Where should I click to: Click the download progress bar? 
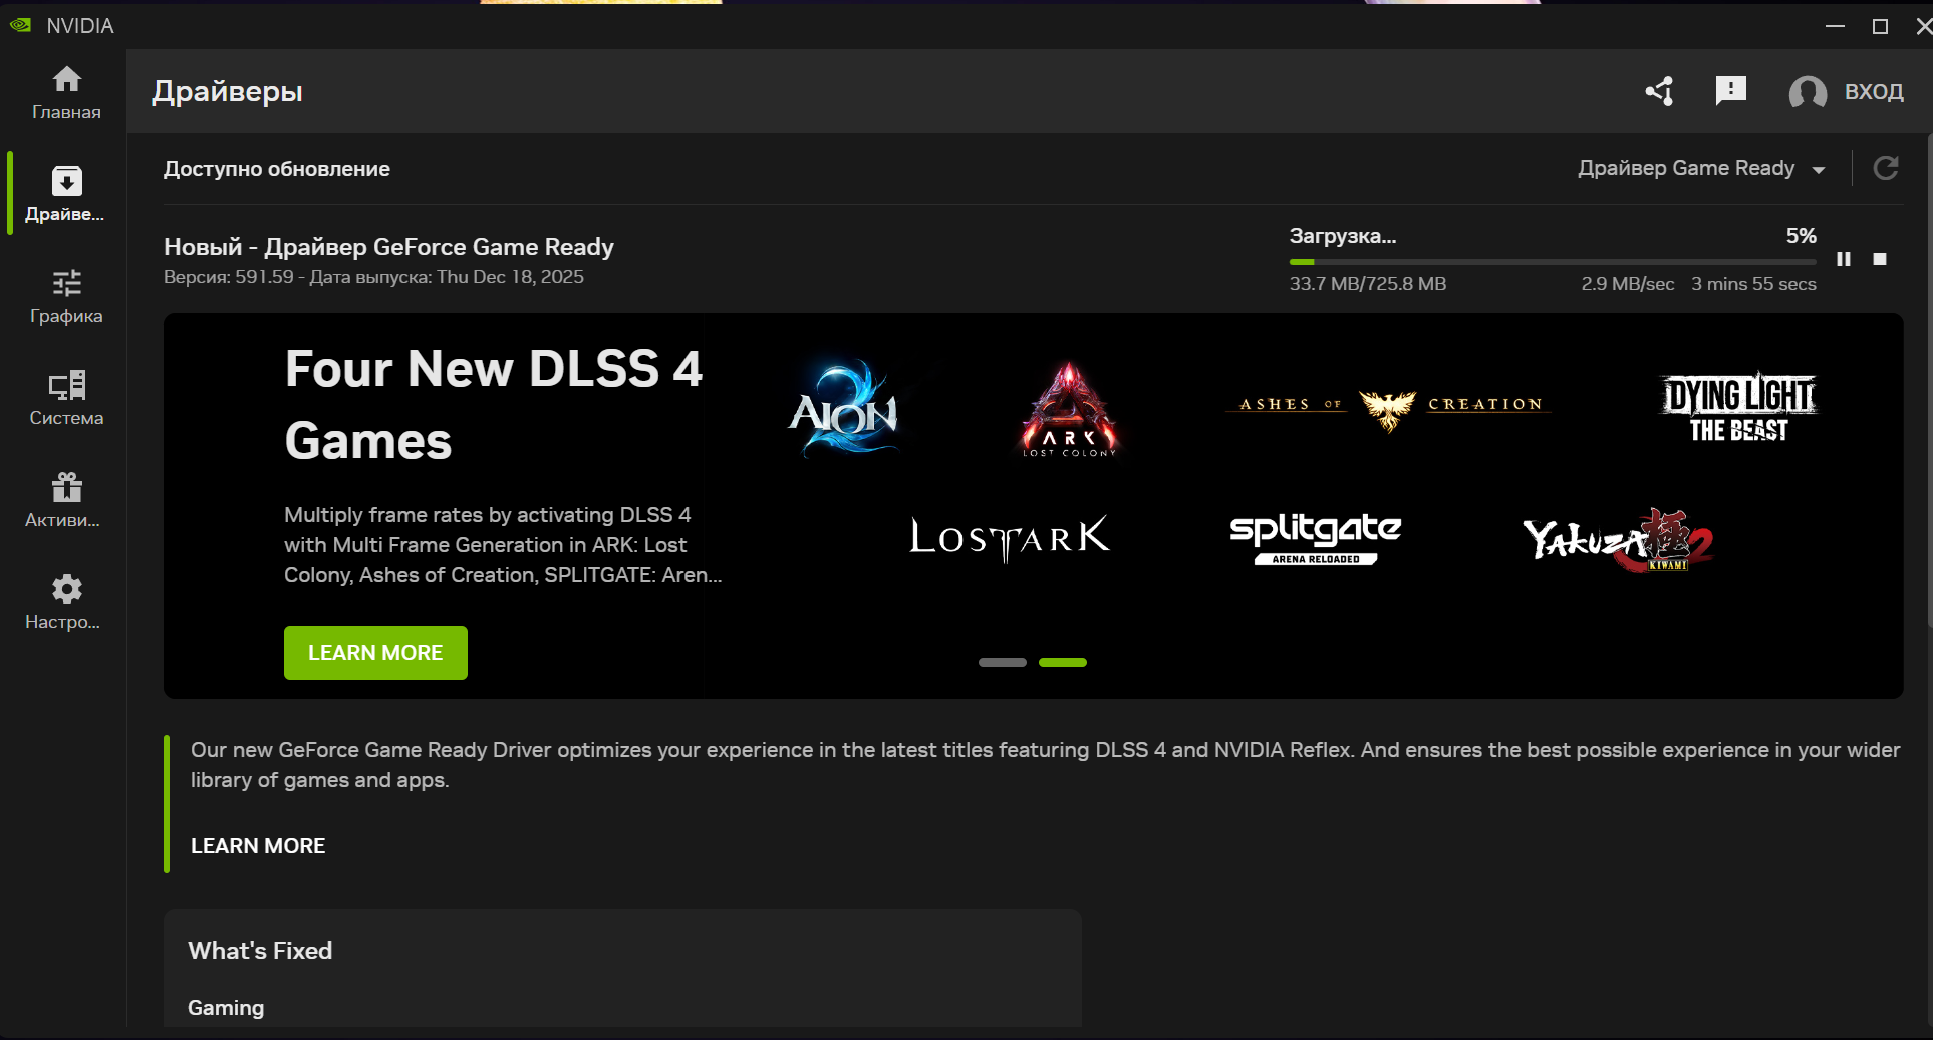[1553, 262]
